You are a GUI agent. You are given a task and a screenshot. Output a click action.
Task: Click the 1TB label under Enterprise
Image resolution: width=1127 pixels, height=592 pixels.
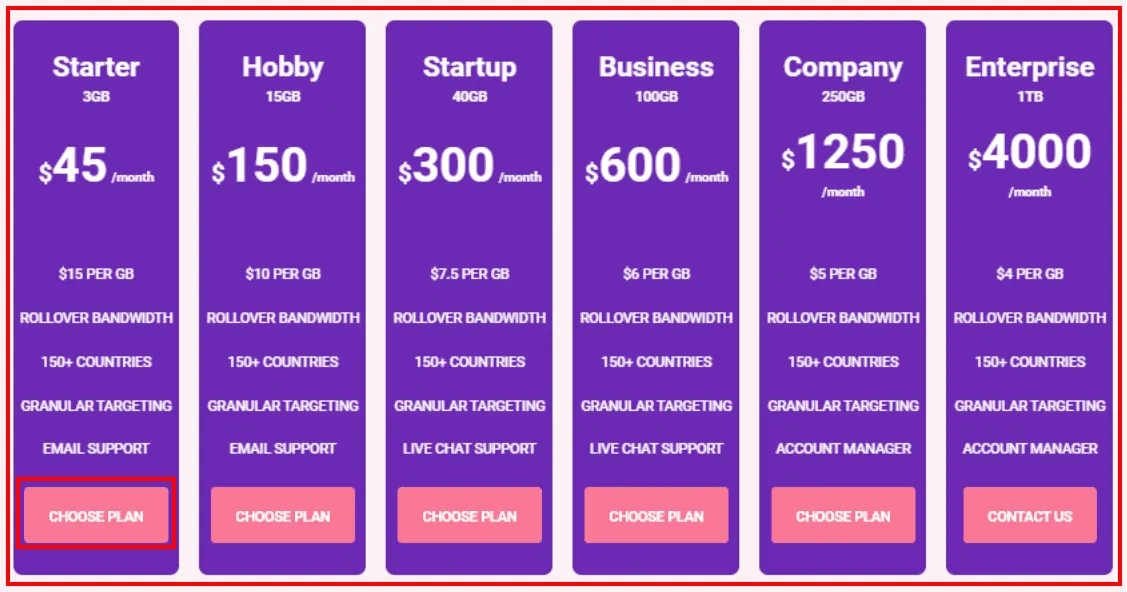(1029, 97)
